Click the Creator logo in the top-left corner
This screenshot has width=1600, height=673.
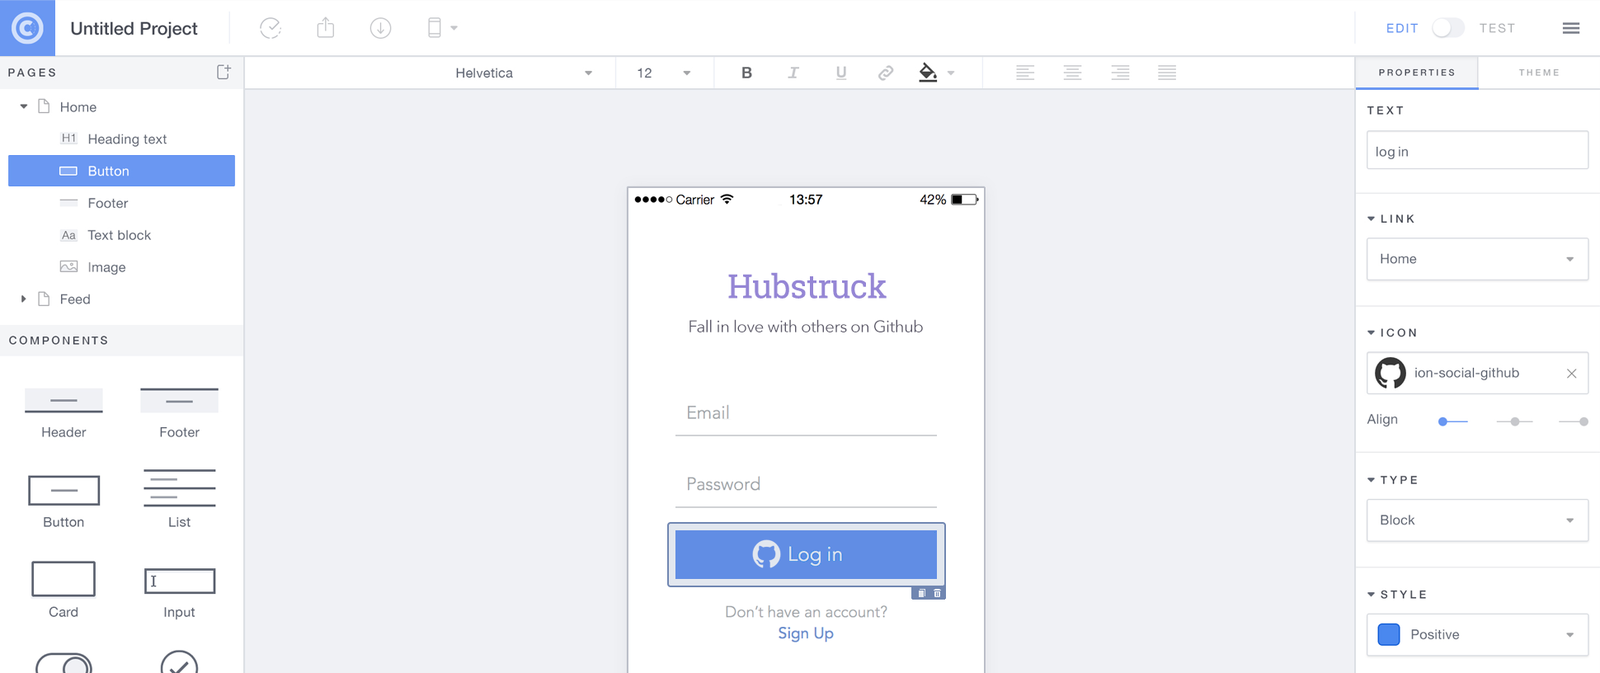point(27,28)
